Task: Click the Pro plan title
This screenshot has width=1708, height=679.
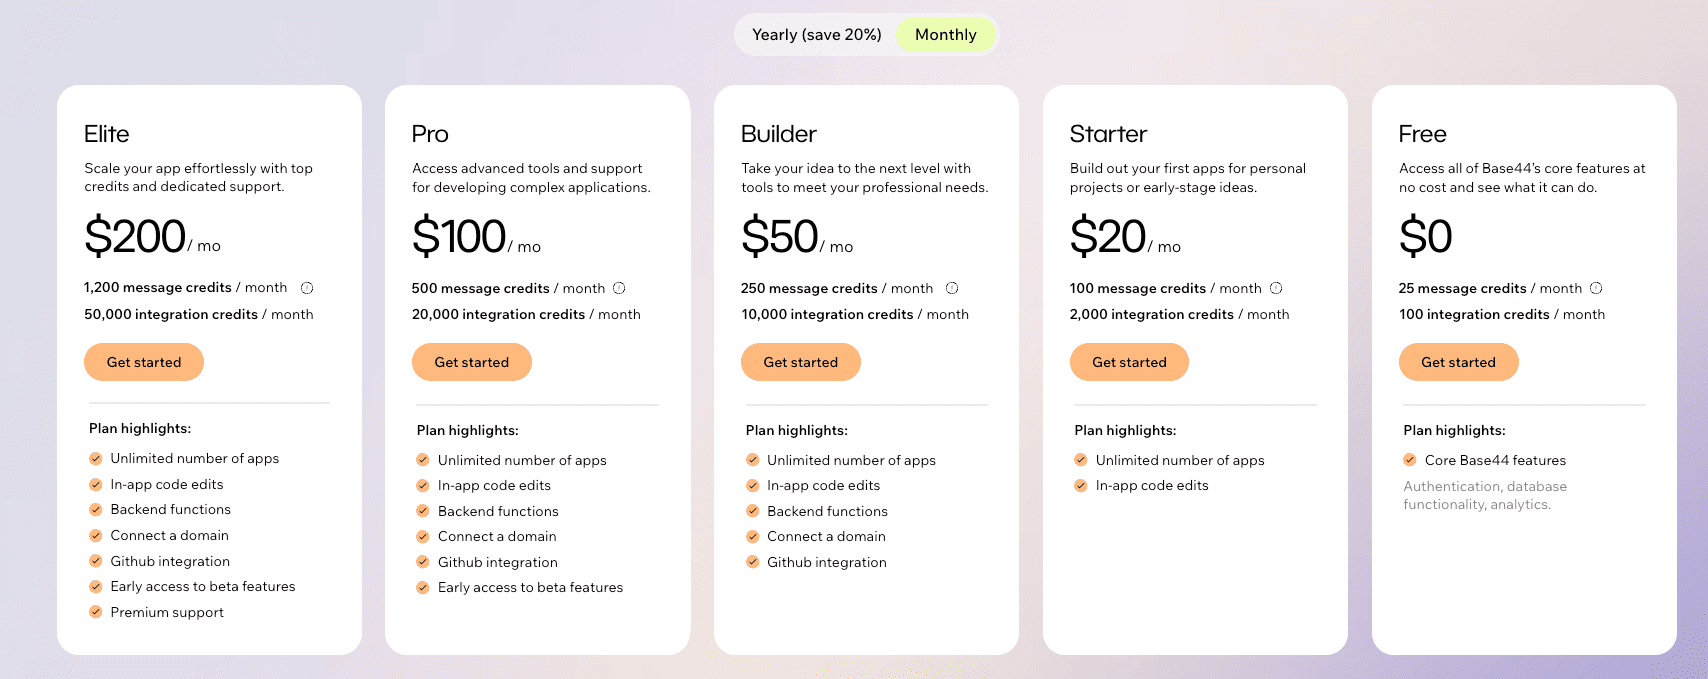Action: pos(430,133)
